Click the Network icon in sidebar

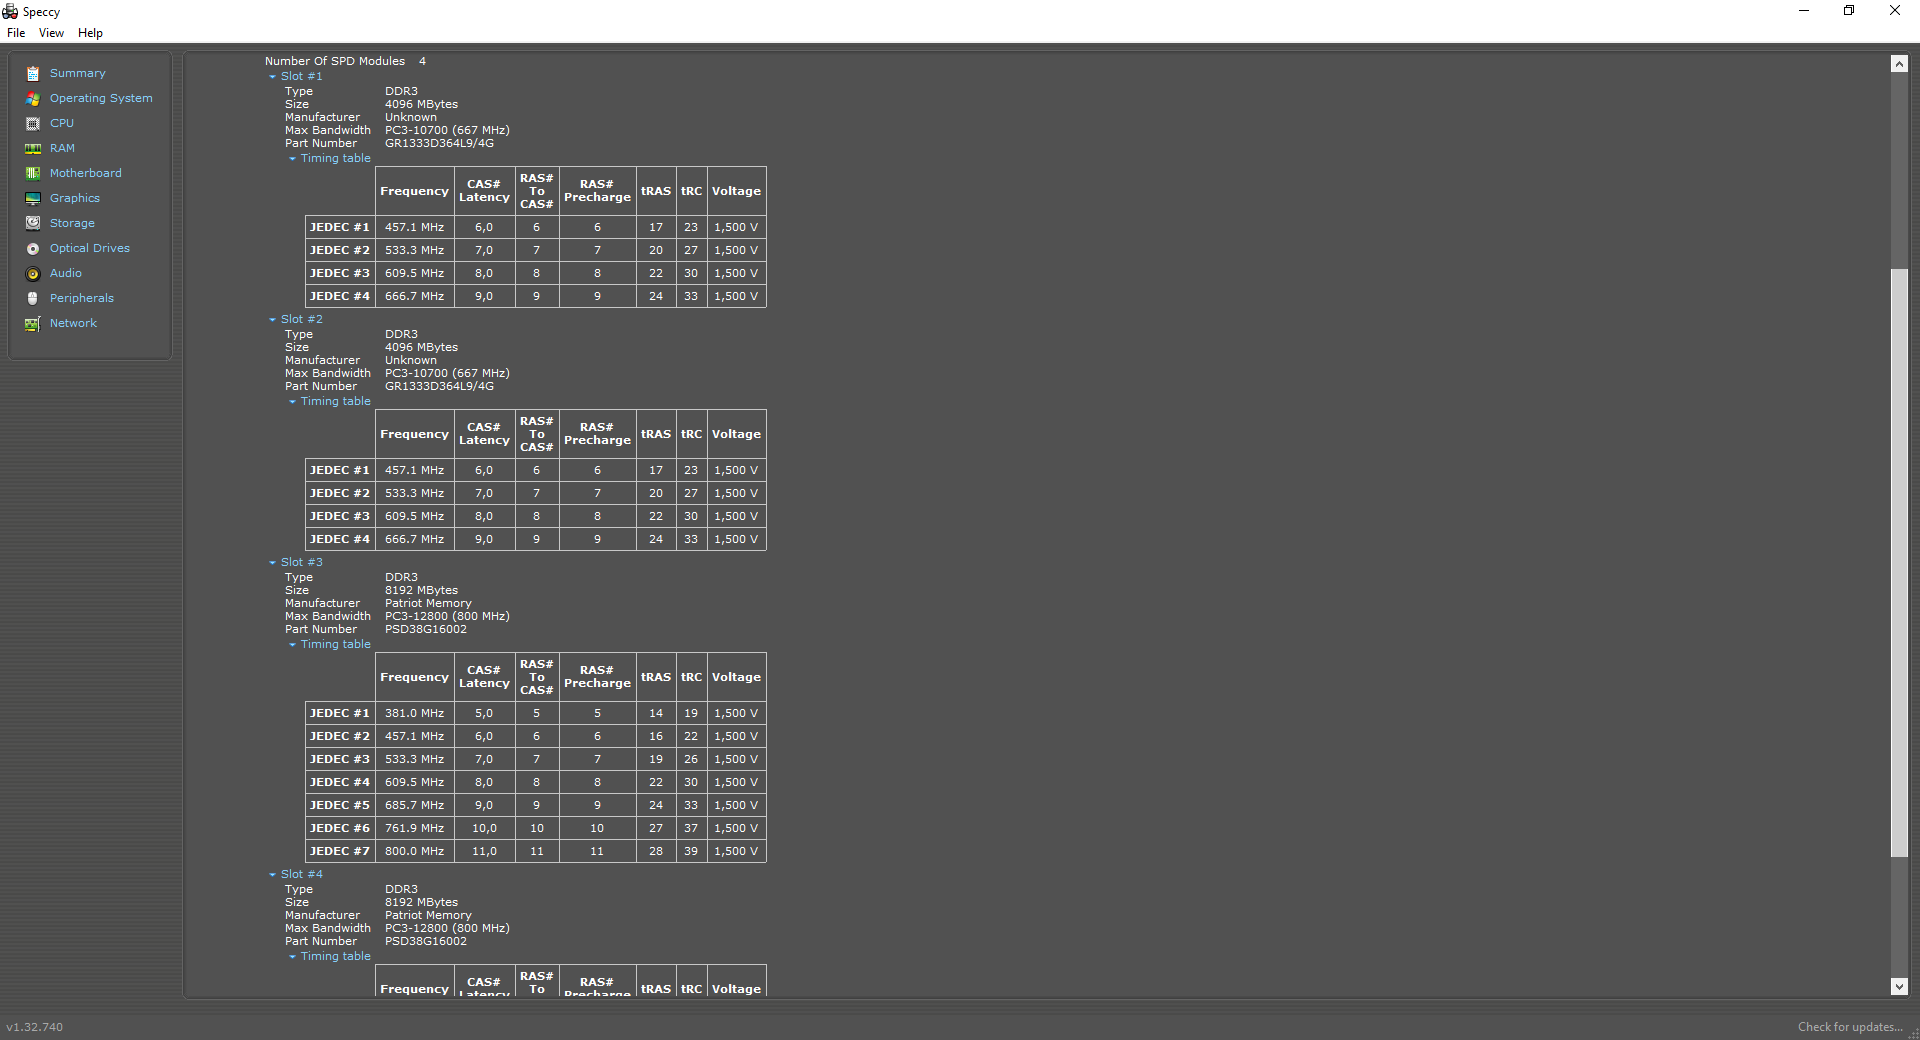pos(33,323)
